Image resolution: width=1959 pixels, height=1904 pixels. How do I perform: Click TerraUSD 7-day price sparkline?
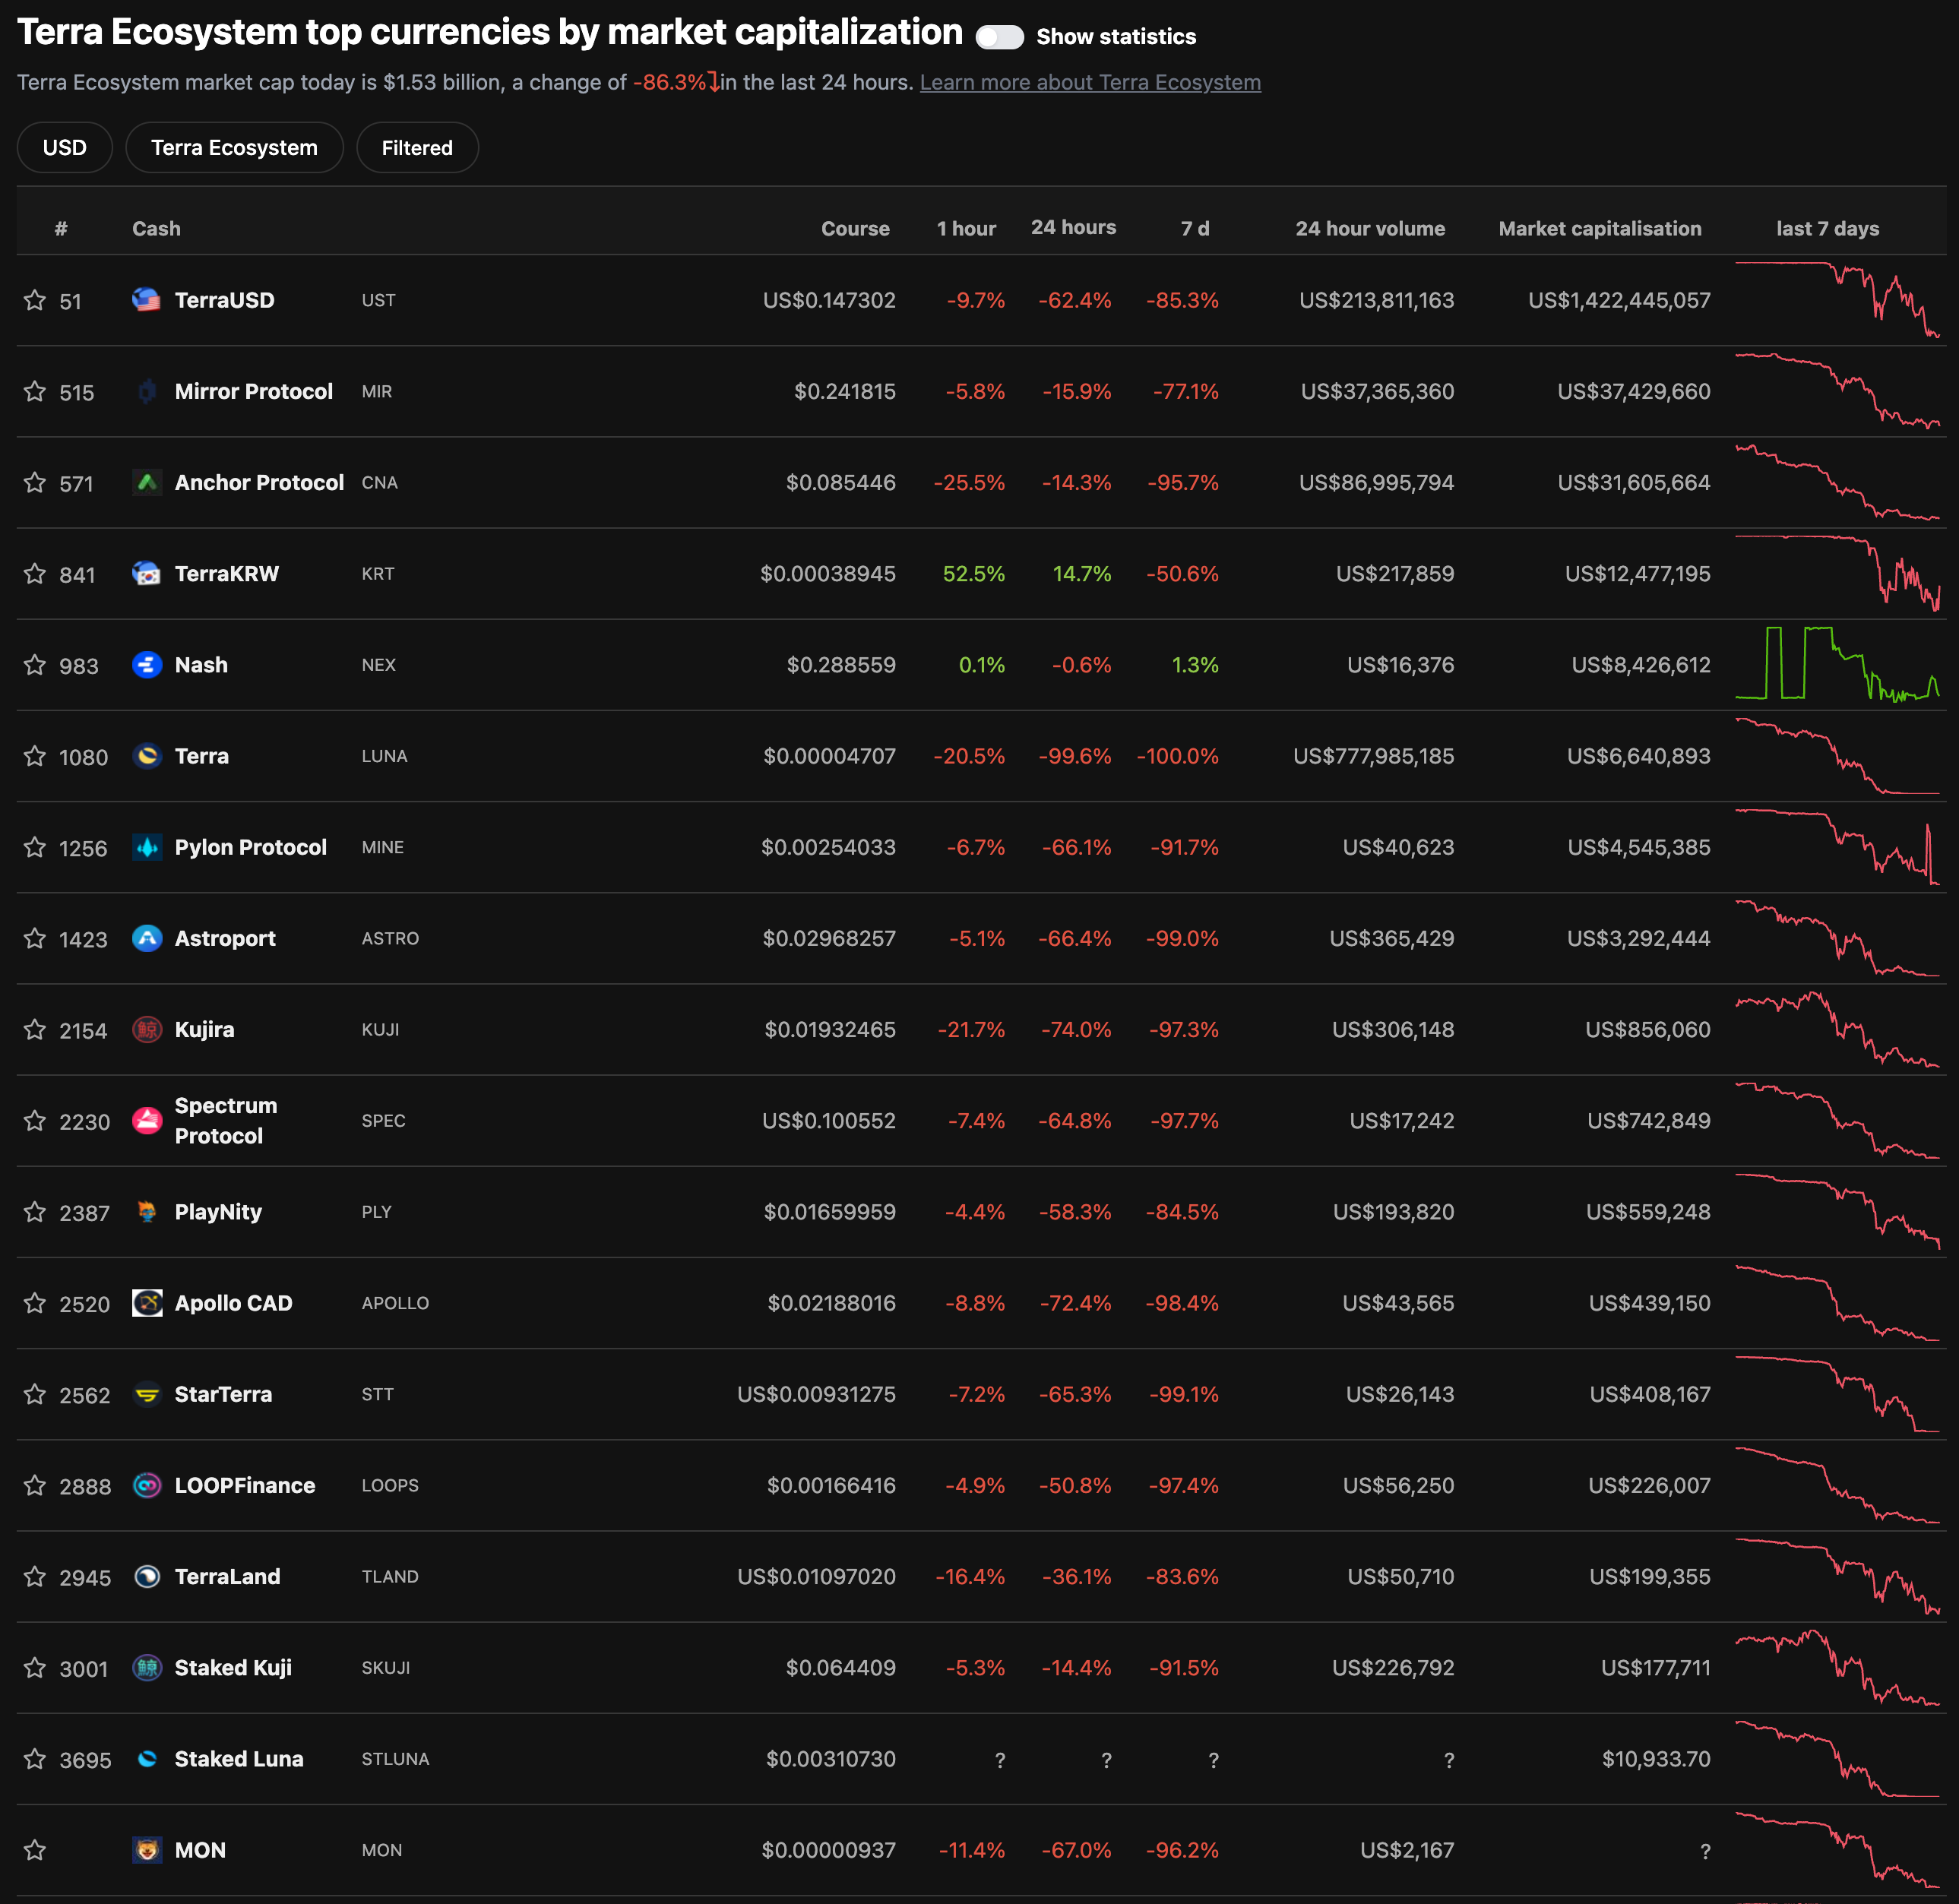1837,300
